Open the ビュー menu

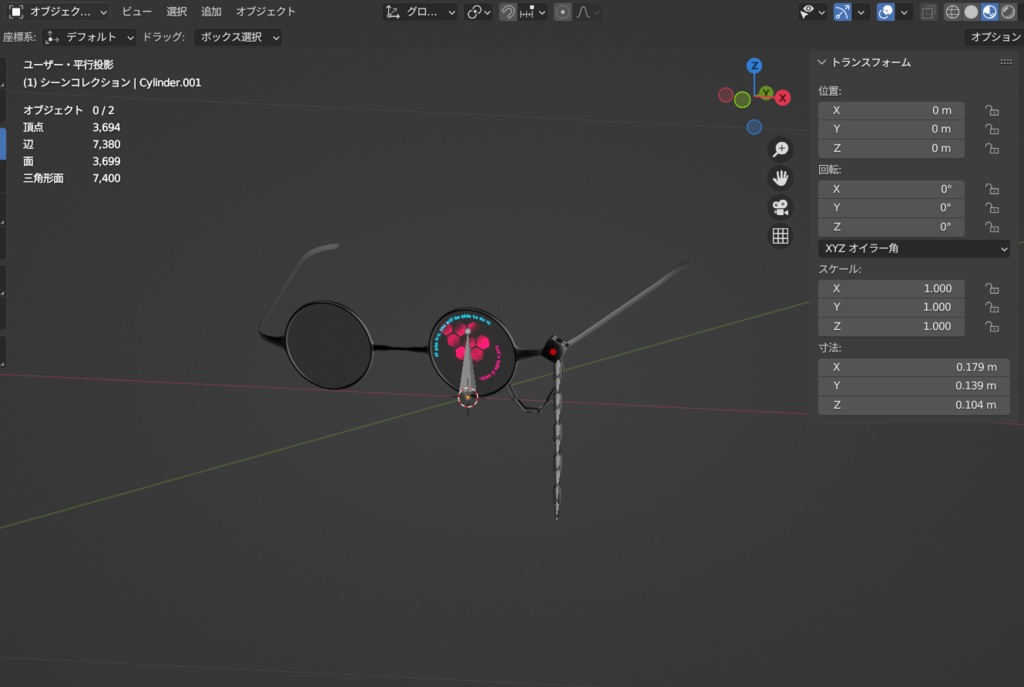click(137, 12)
